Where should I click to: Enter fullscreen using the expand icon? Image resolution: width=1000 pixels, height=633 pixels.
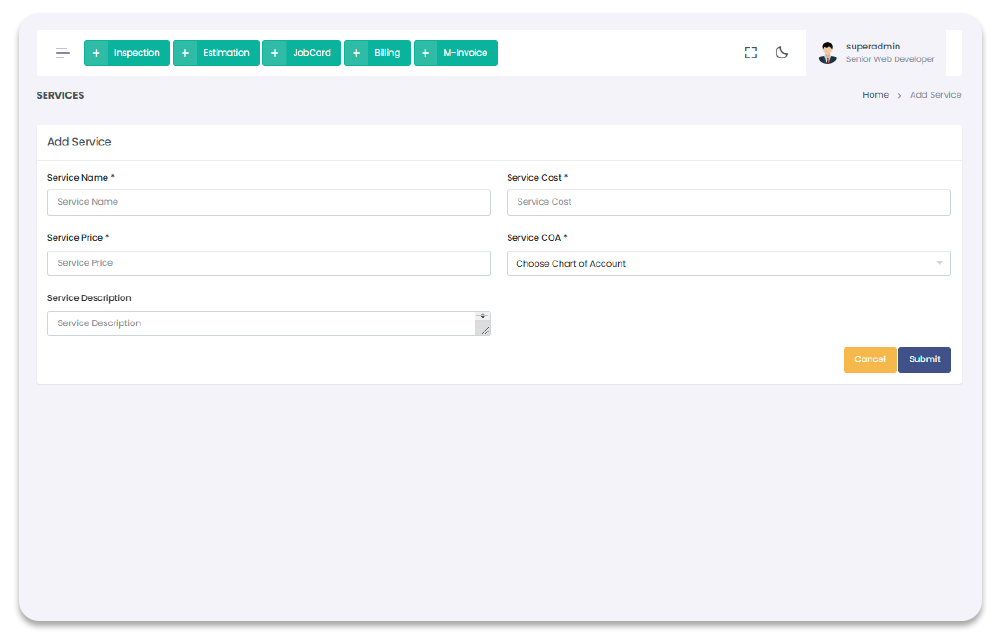751,53
